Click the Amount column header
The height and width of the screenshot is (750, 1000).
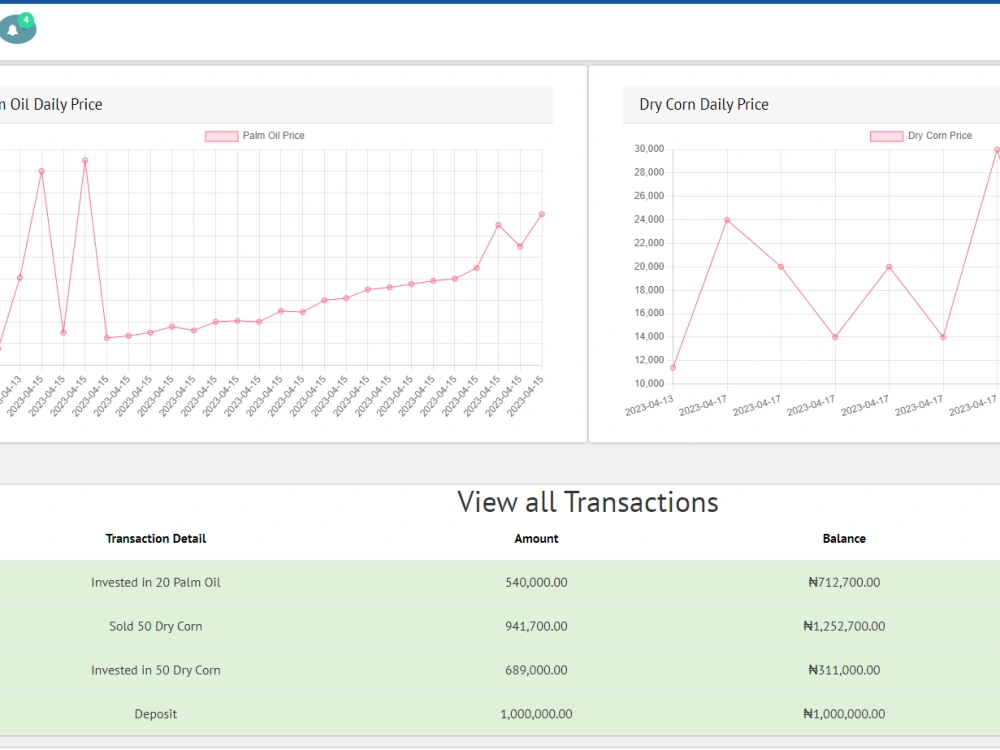tap(536, 539)
